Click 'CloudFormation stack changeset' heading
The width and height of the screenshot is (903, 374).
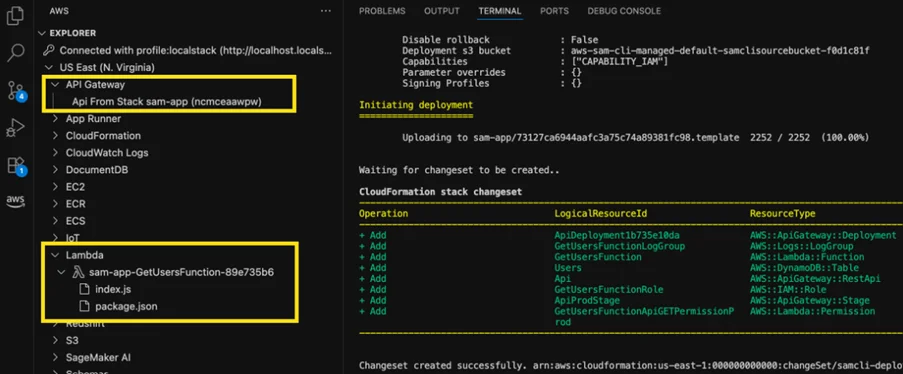[441, 192]
